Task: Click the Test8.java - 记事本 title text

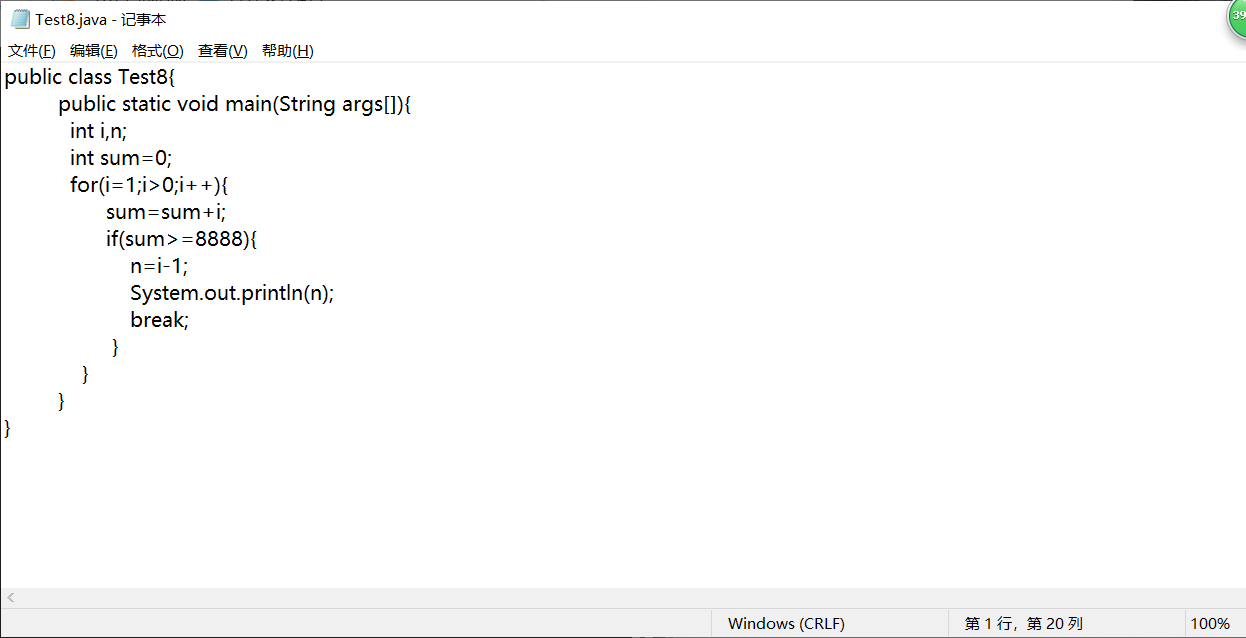Action: click(x=101, y=20)
